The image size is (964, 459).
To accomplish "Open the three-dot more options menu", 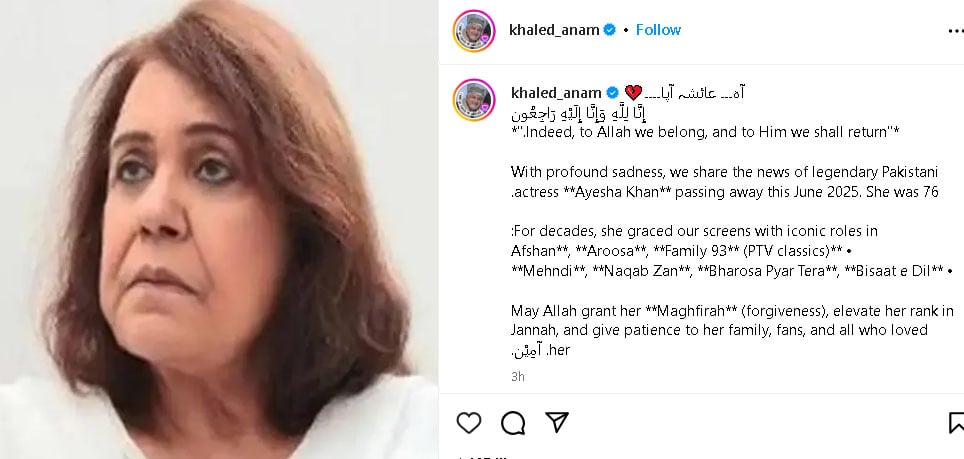I will click(x=956, y=31).
